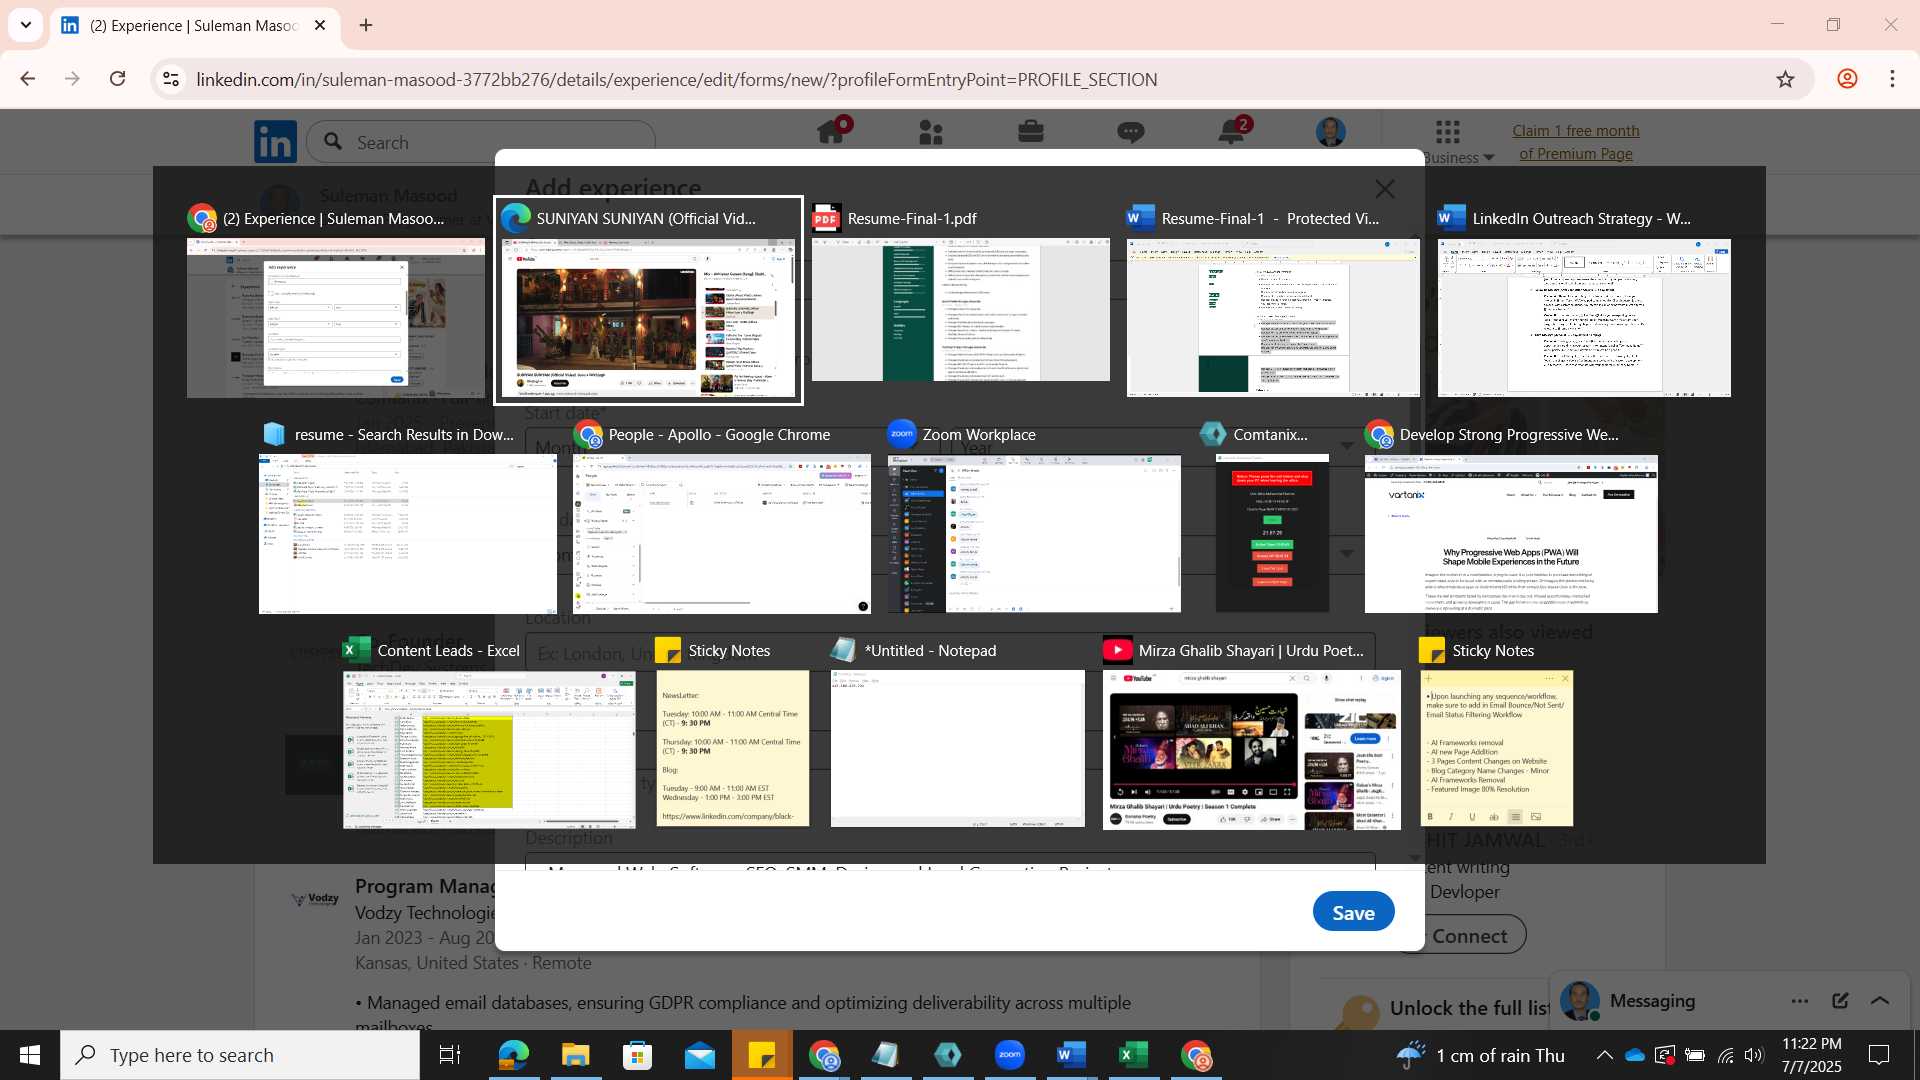Open the Mail app taskbar icon
The height and width of the screenshot is (1080, 1920).
(700, 1055)
